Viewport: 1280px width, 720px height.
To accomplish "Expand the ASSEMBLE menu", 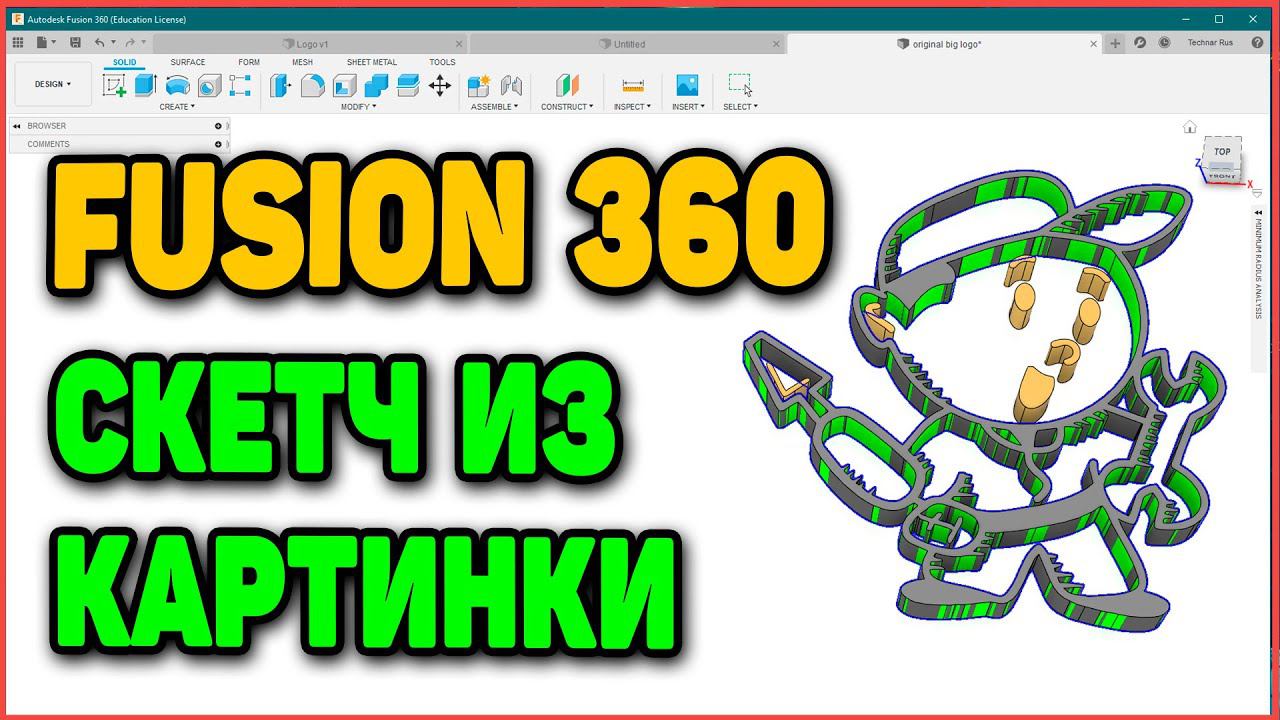I will (494, 106).
